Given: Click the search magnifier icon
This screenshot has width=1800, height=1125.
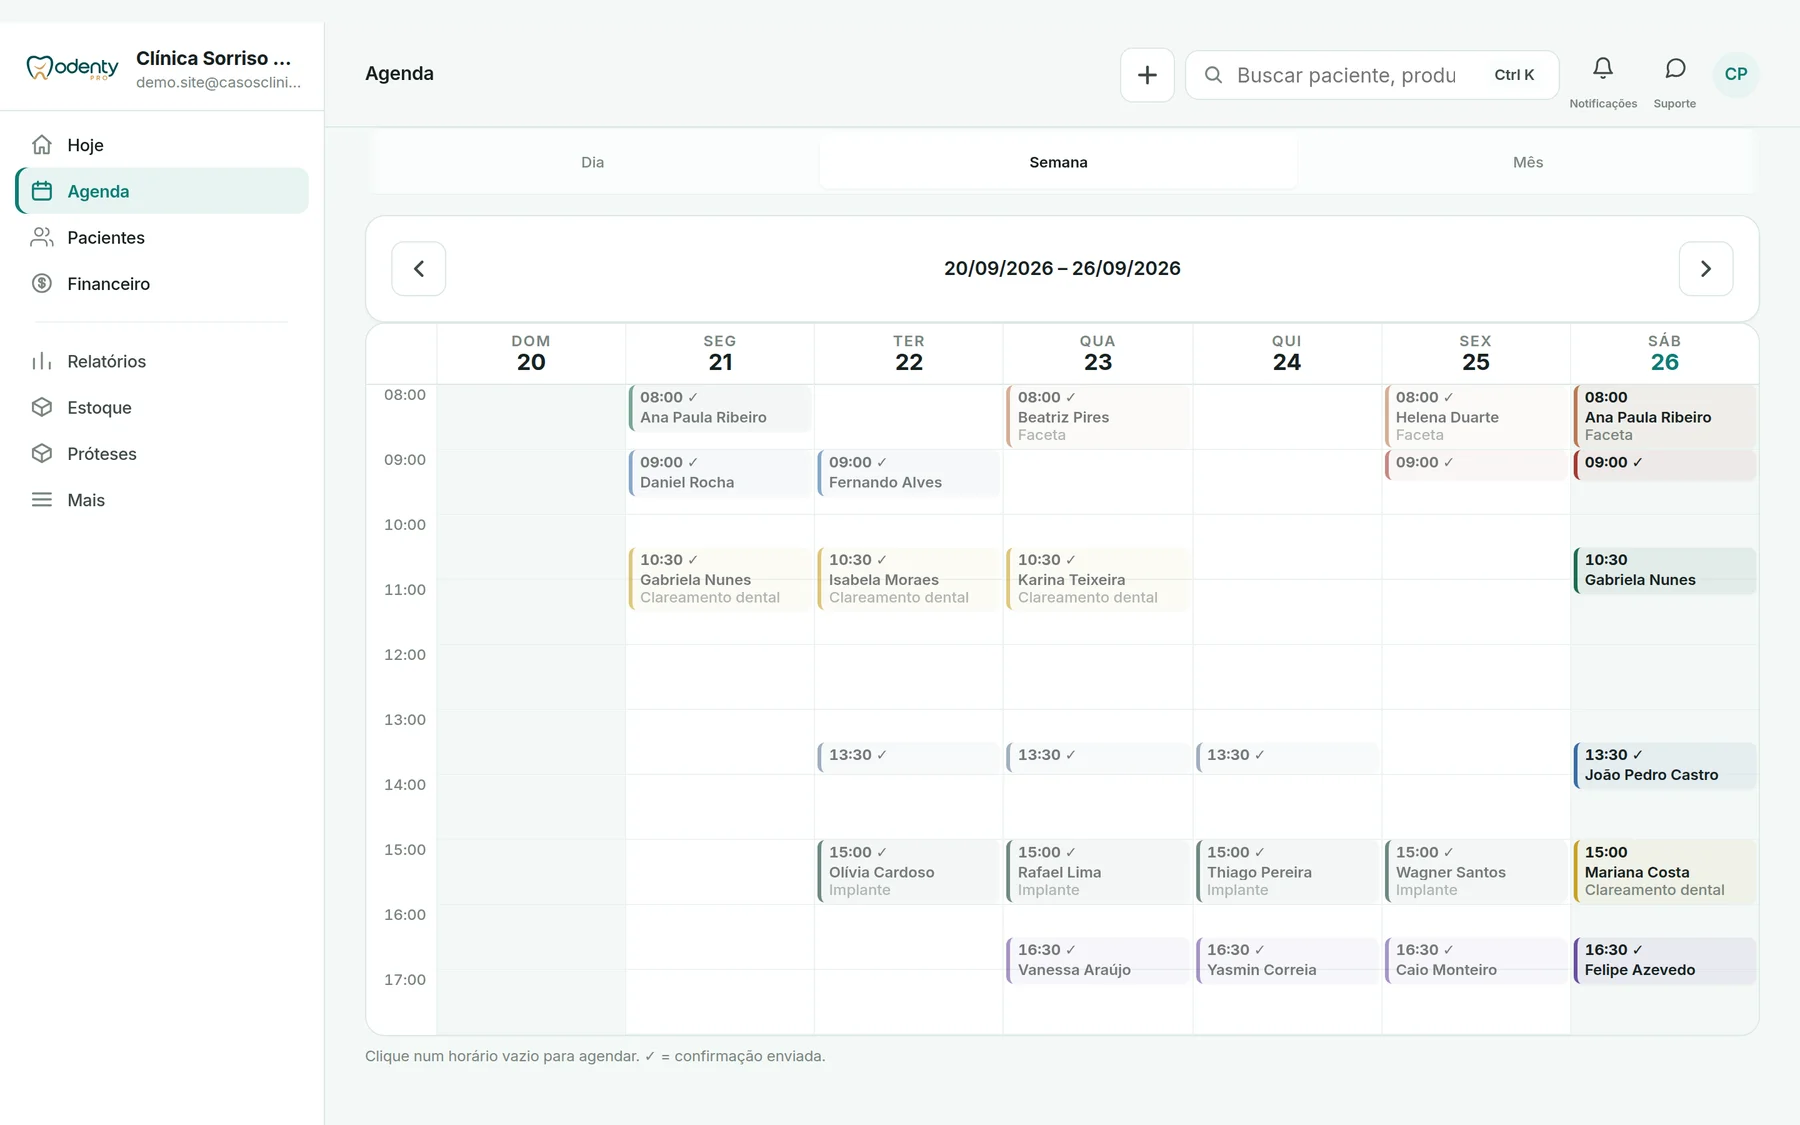Looking at the screenshot, I should [1213, 75].
